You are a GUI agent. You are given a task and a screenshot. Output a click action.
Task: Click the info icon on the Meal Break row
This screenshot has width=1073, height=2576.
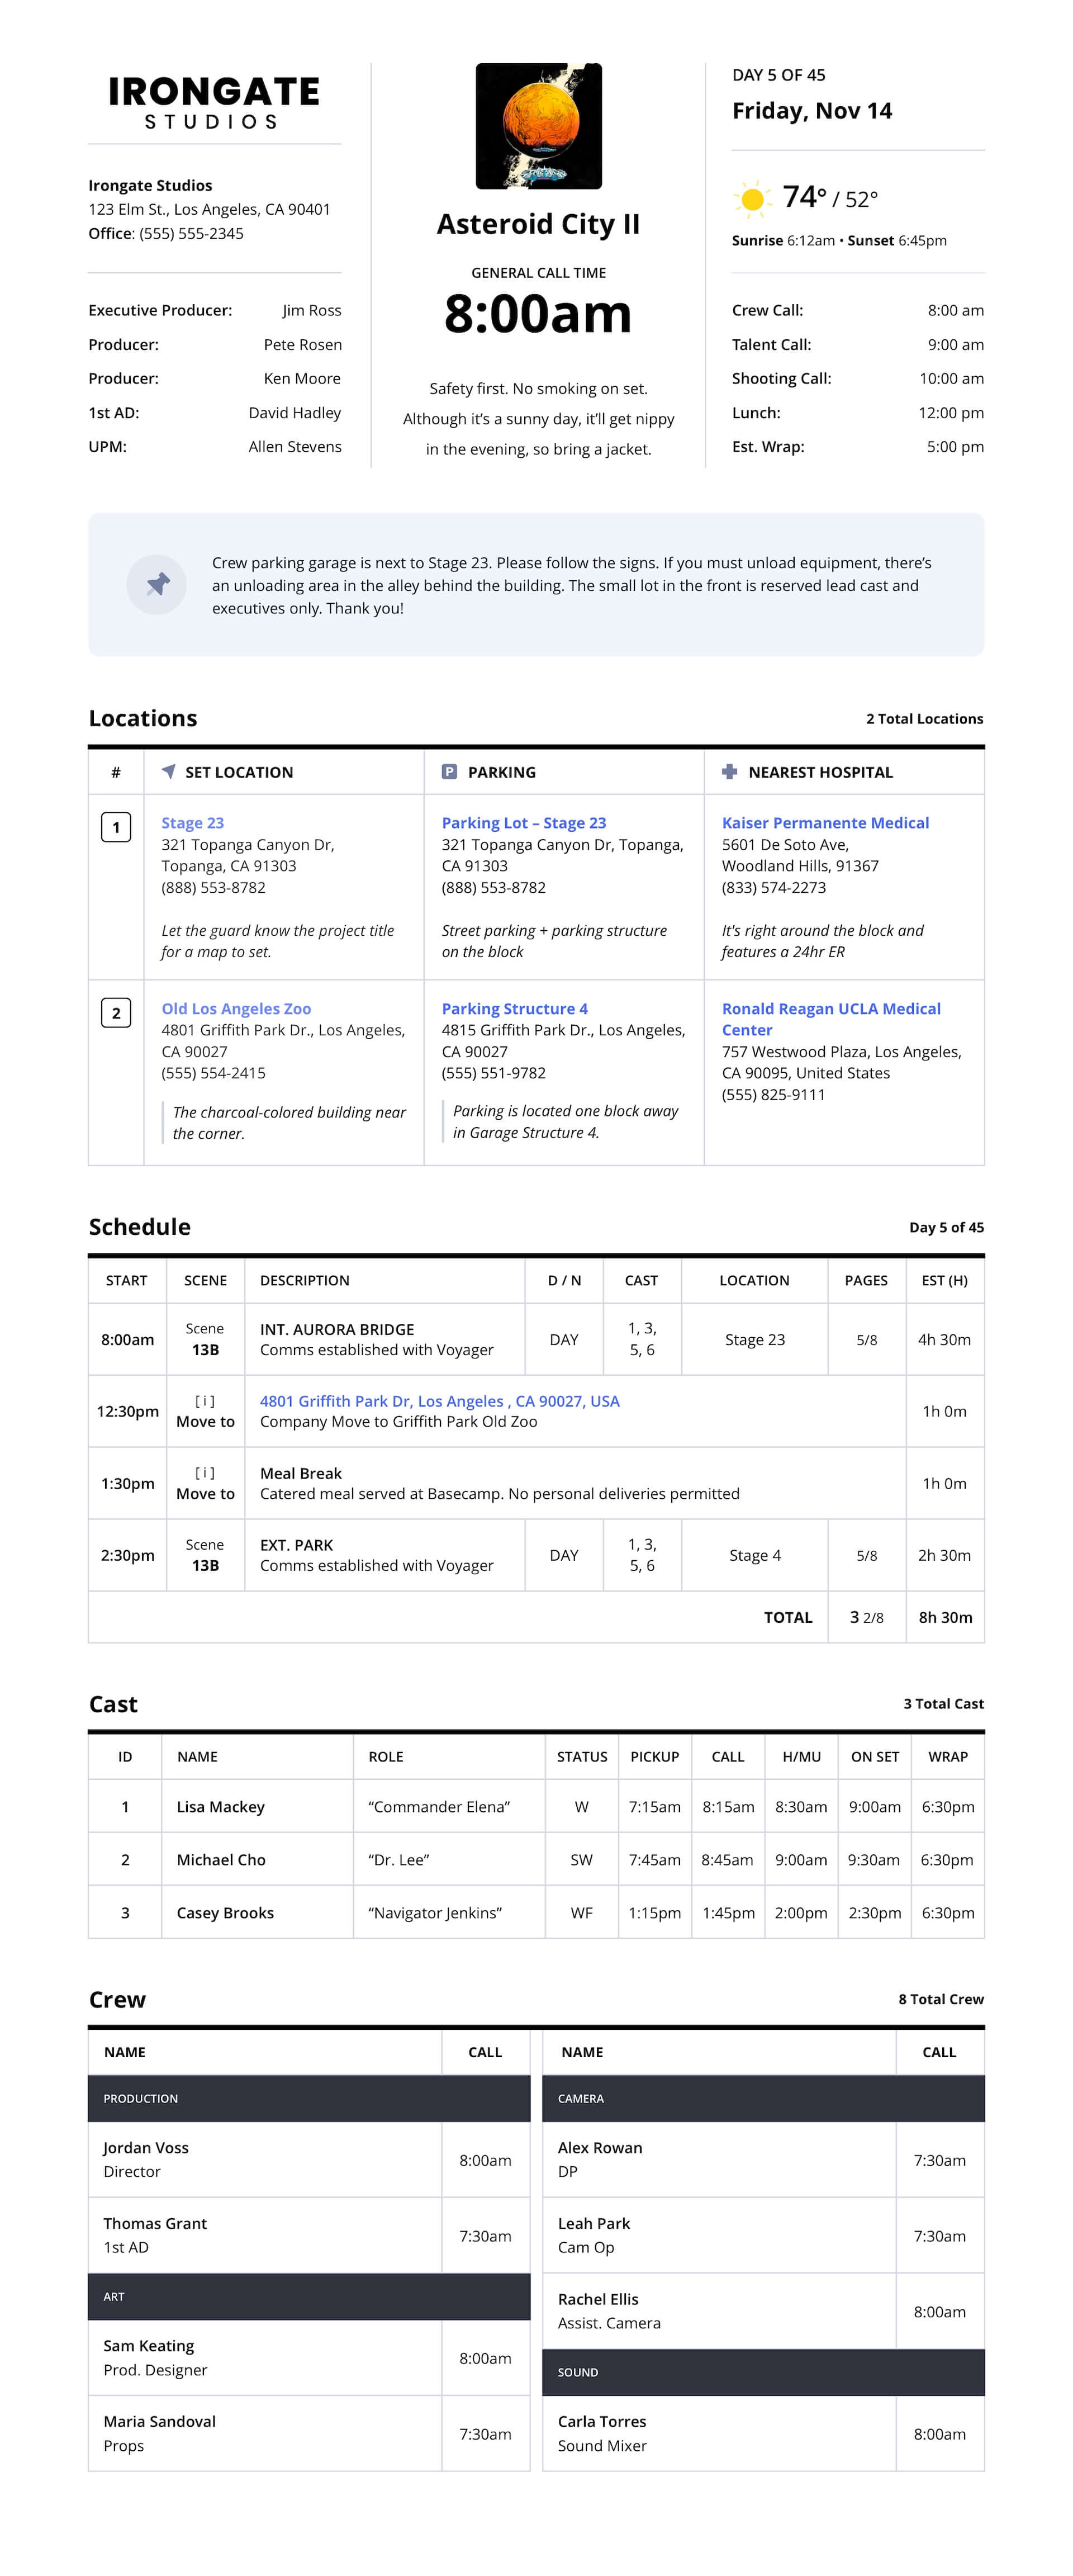(205, 1473)
